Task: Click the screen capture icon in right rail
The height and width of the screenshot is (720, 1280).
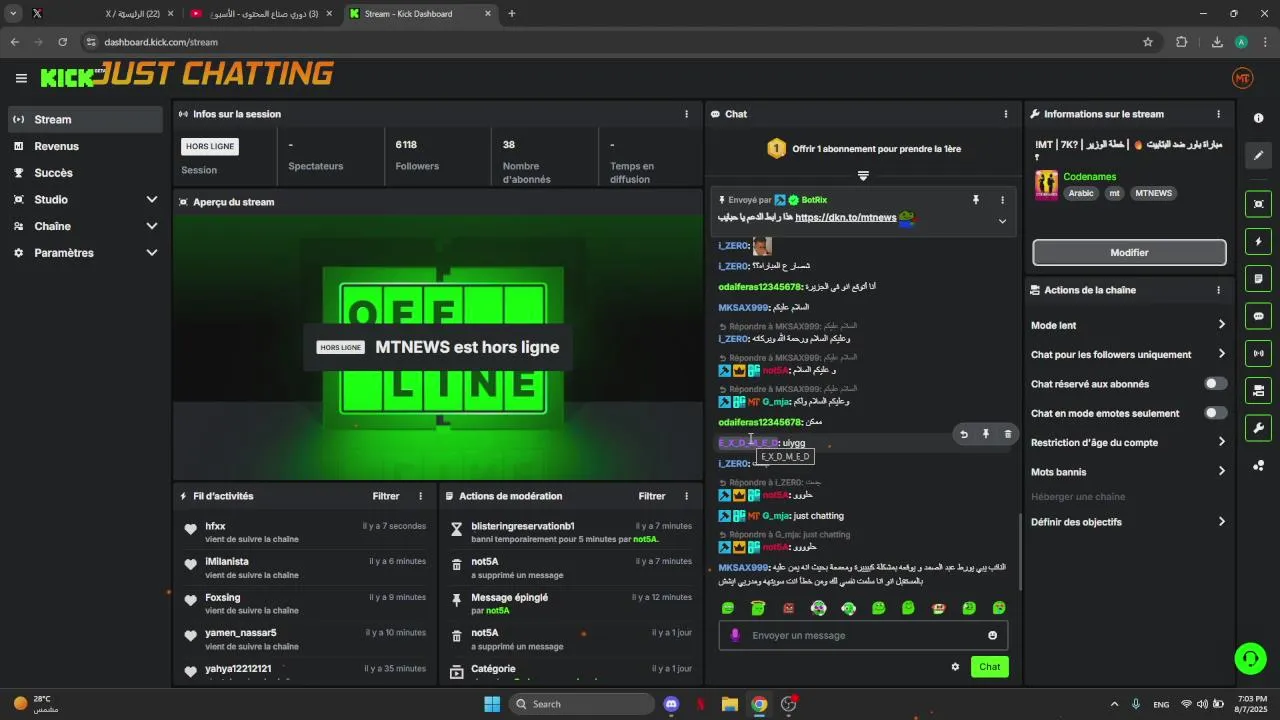Action: (1258, 204)
